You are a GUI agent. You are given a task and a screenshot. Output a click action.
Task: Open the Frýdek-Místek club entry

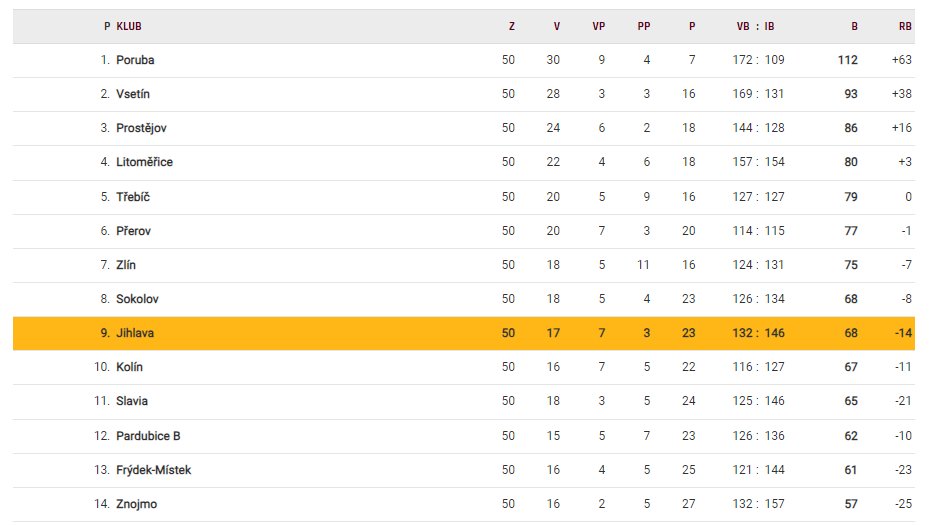(x=153, y=470)
